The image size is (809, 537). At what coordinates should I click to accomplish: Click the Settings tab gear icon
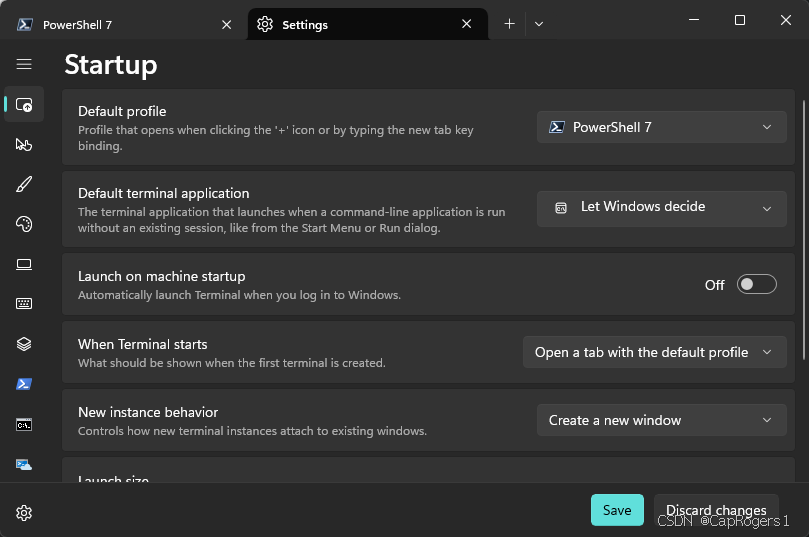pyautogui.click(x=265, y=24)
